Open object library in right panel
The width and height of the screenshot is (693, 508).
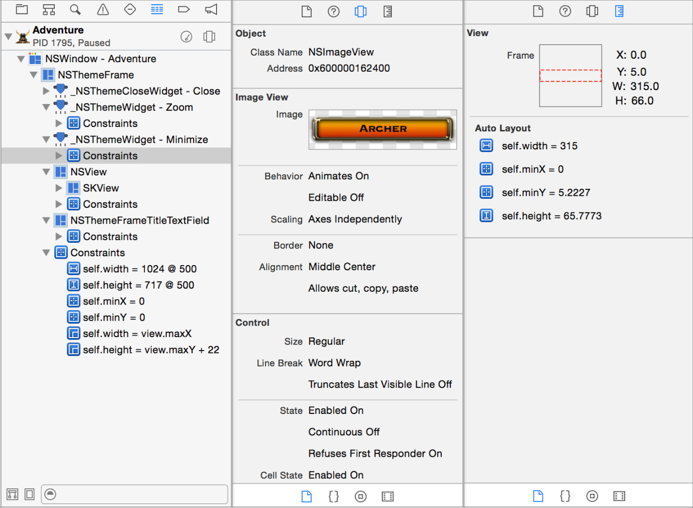pos(592,496)
